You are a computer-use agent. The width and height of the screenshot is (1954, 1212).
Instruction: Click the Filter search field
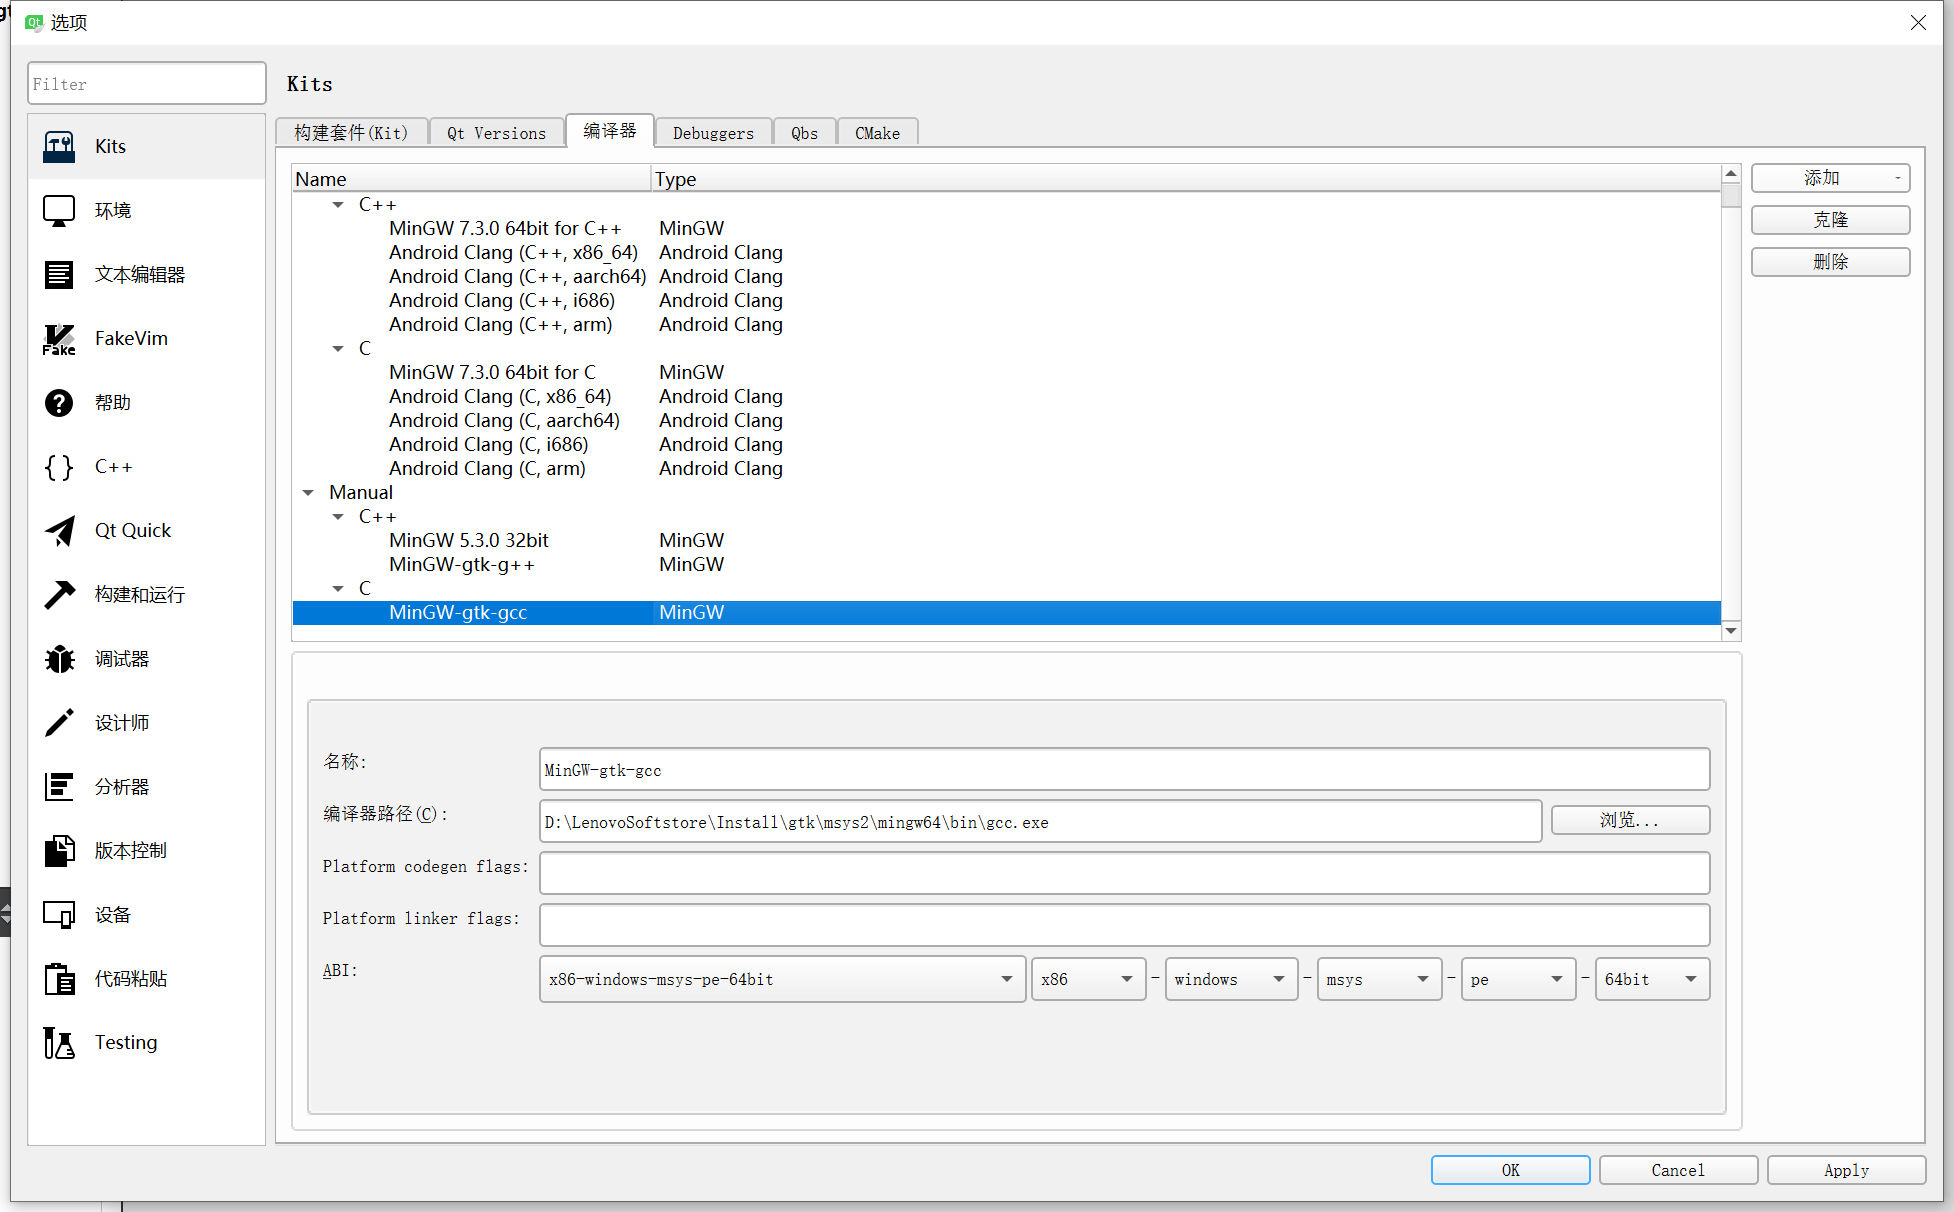[146, 84]
